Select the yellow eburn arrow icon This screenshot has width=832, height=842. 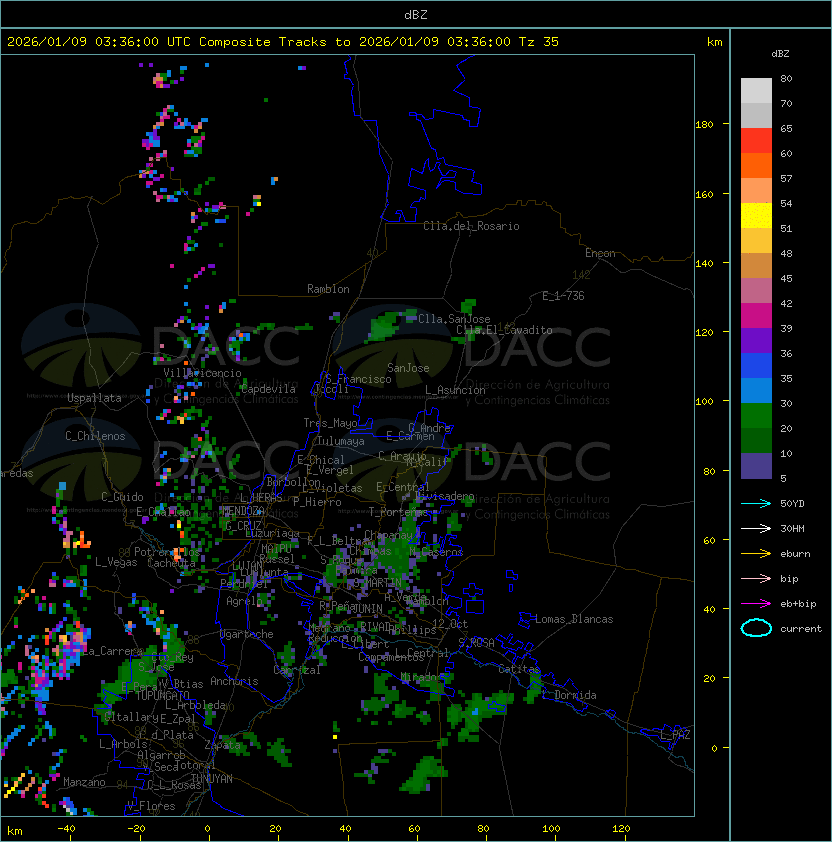coord(756,554)
